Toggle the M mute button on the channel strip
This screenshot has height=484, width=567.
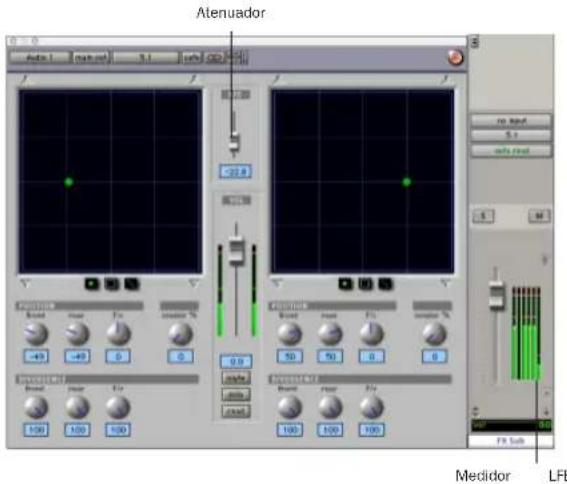click(x=539, y=216)
